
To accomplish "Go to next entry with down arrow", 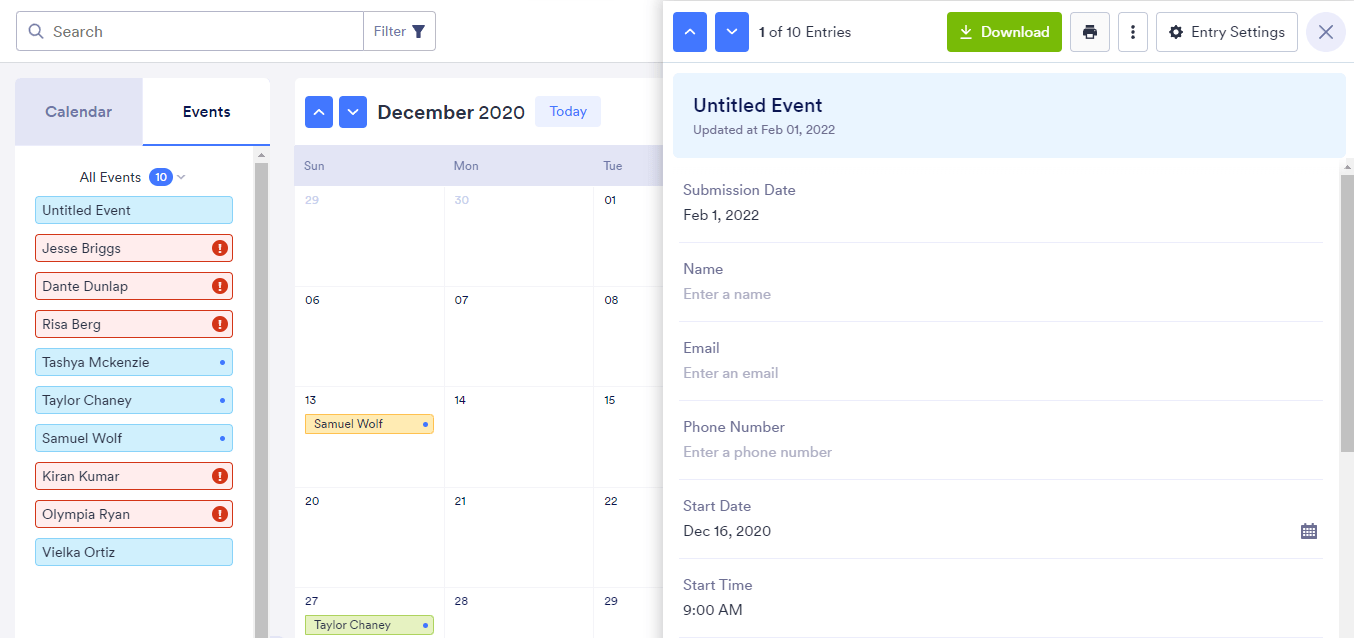I will tap(732, 32).
